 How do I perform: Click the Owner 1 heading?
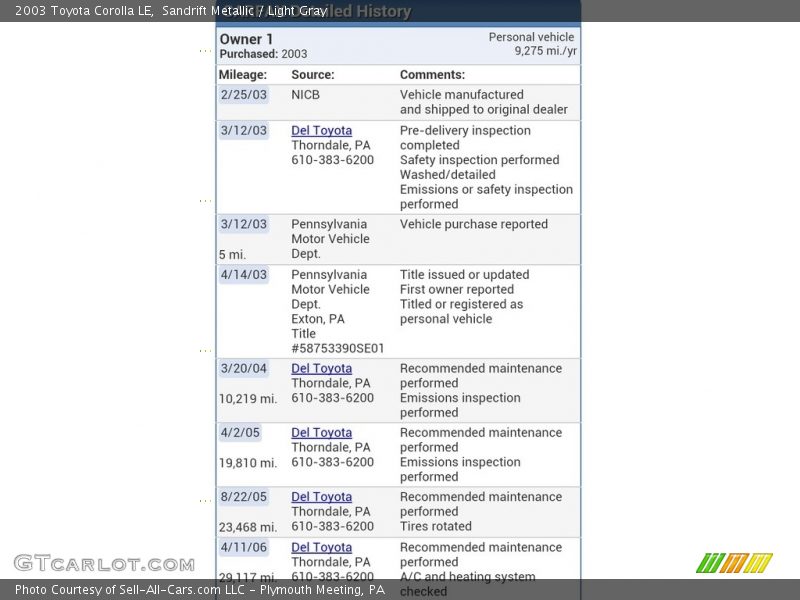(246, 39)
